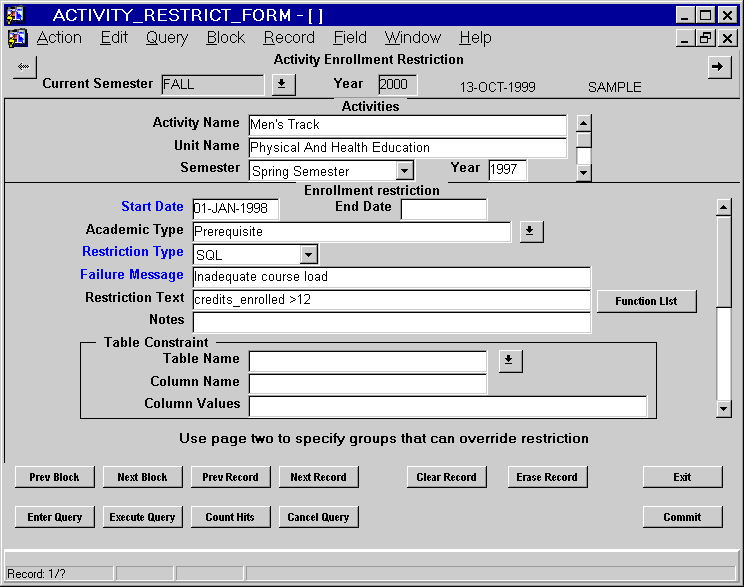Focus the Failure Message field

click(392, 277)
